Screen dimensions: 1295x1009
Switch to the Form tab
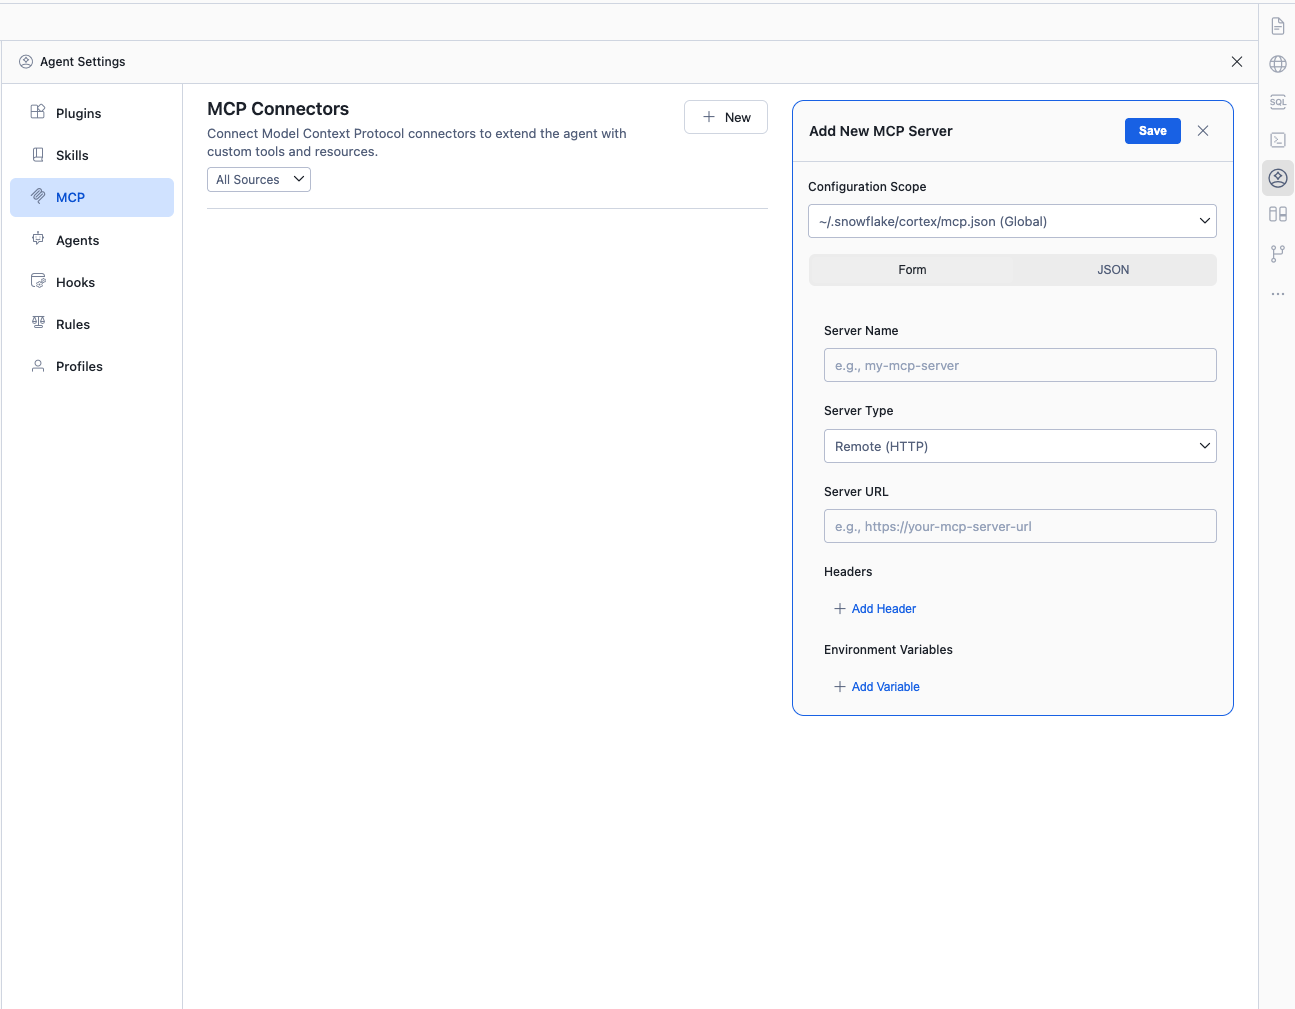912,270
